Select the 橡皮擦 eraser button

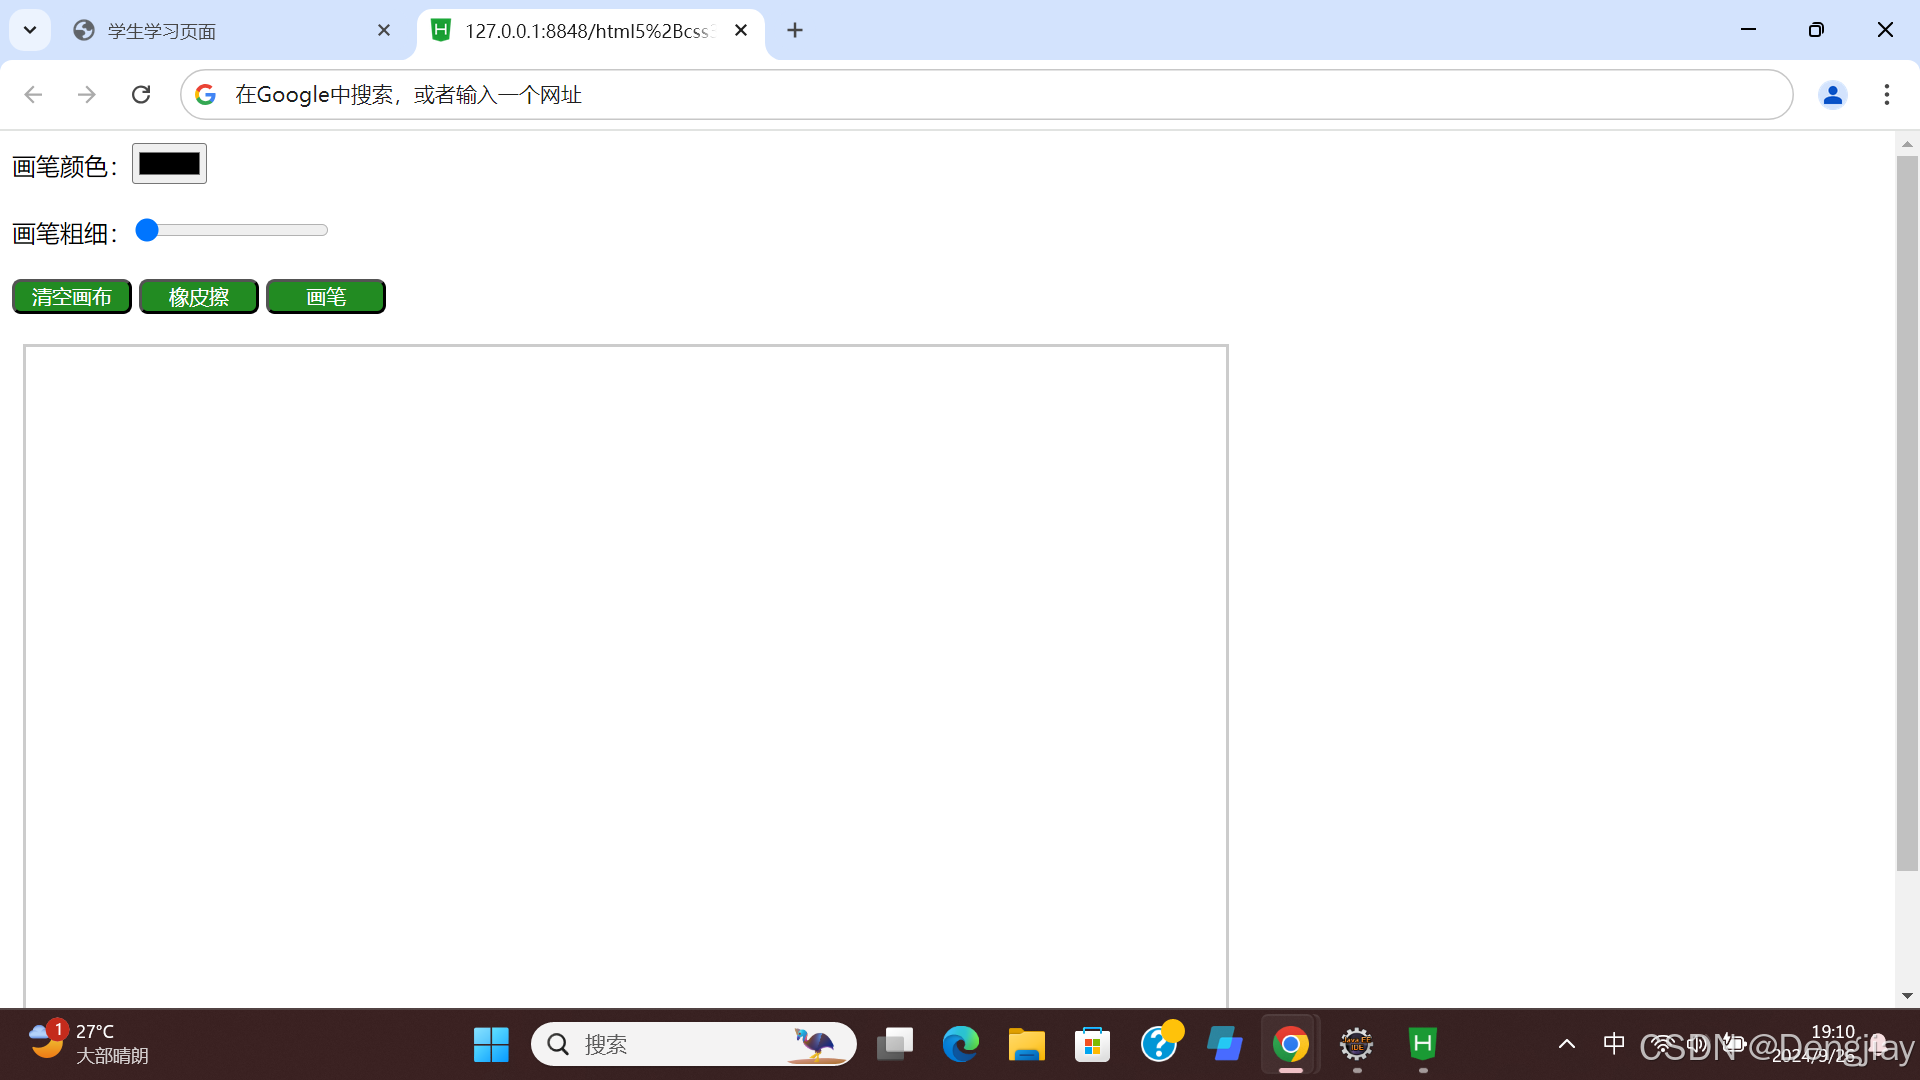(x=198, y=297)
